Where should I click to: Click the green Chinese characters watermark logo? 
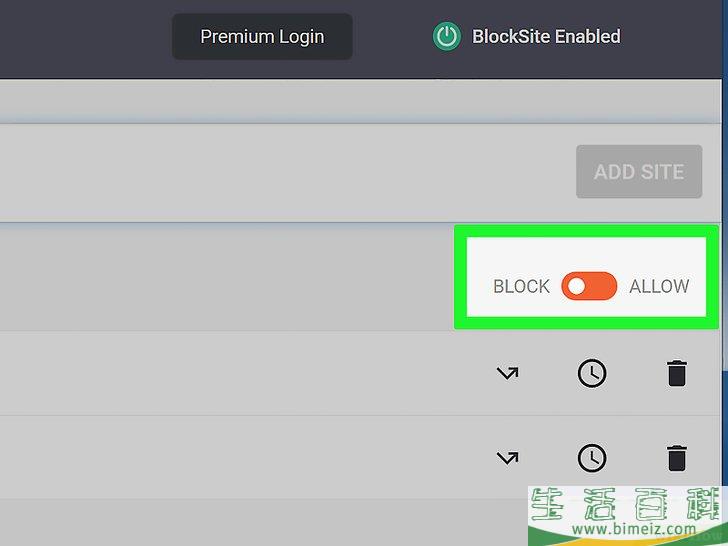coord(628,504)
